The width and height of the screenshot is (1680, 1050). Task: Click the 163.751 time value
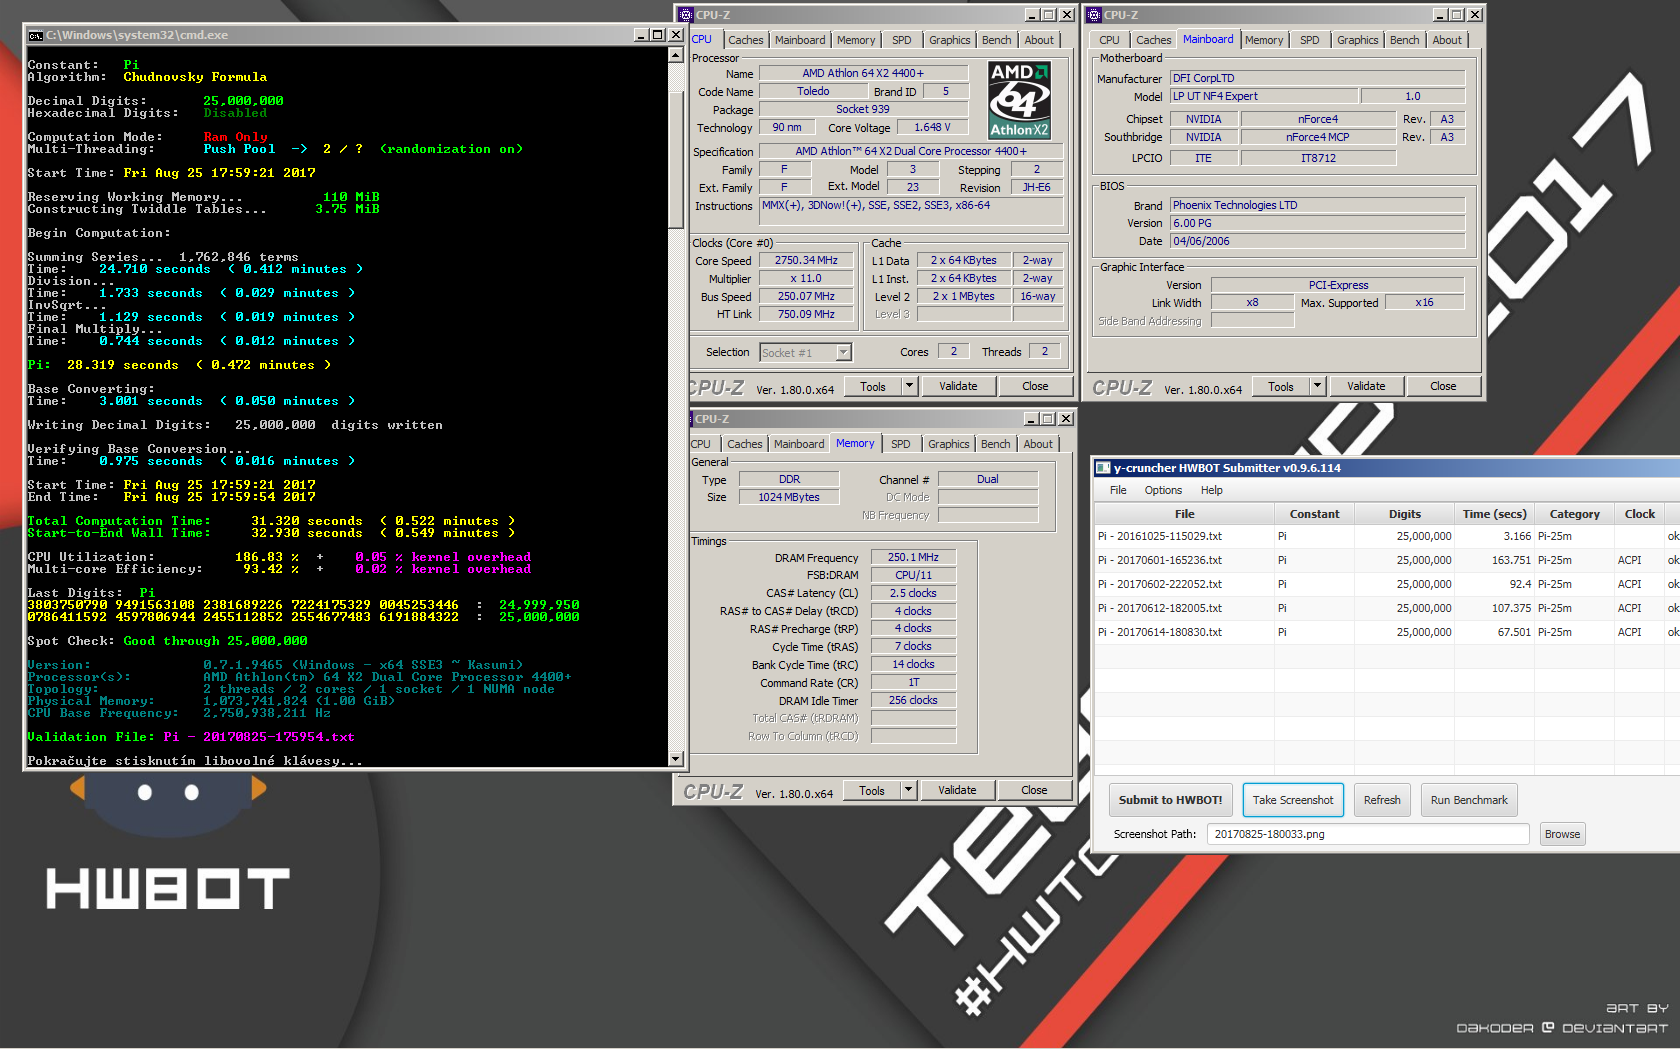1511,560
